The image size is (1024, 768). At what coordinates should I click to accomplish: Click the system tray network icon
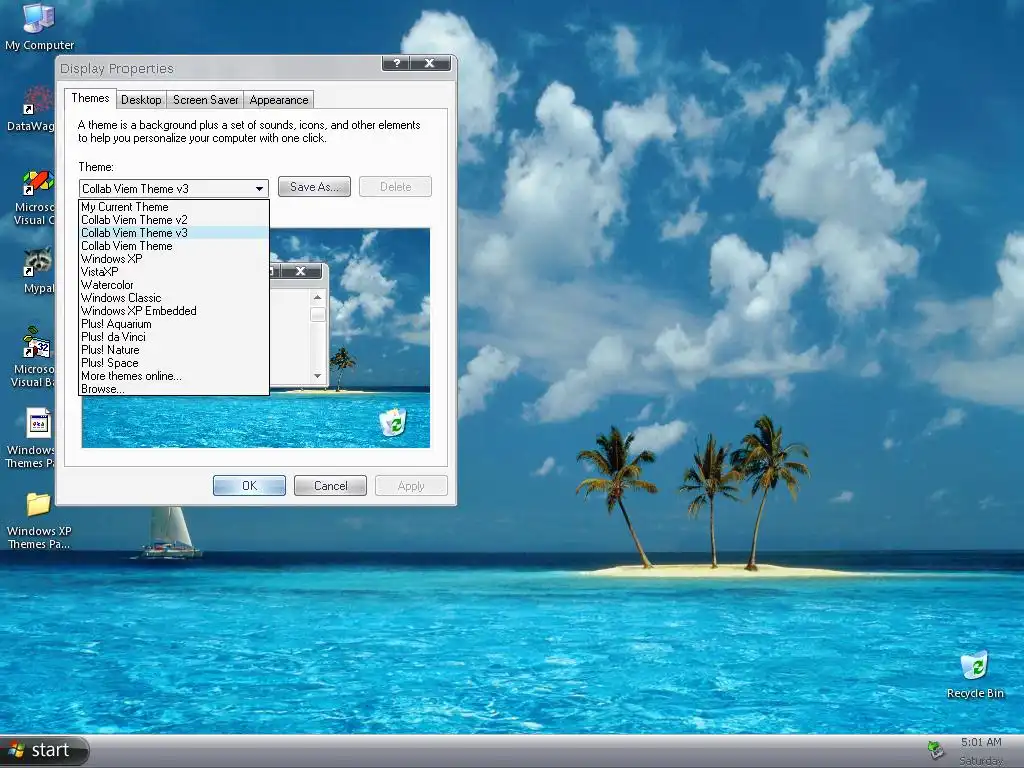[x=936, y=749]
